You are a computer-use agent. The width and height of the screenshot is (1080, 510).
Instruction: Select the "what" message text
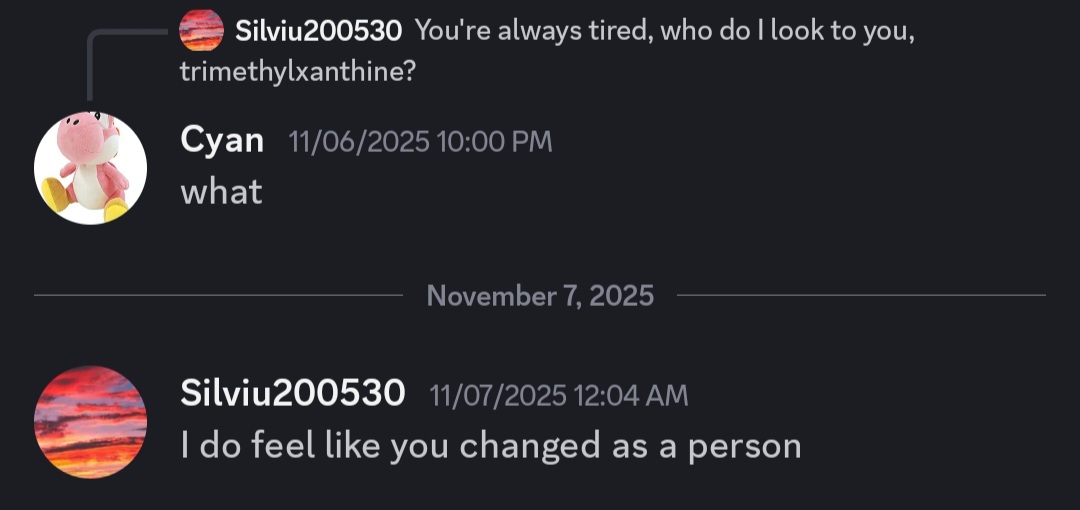(221, 191)
